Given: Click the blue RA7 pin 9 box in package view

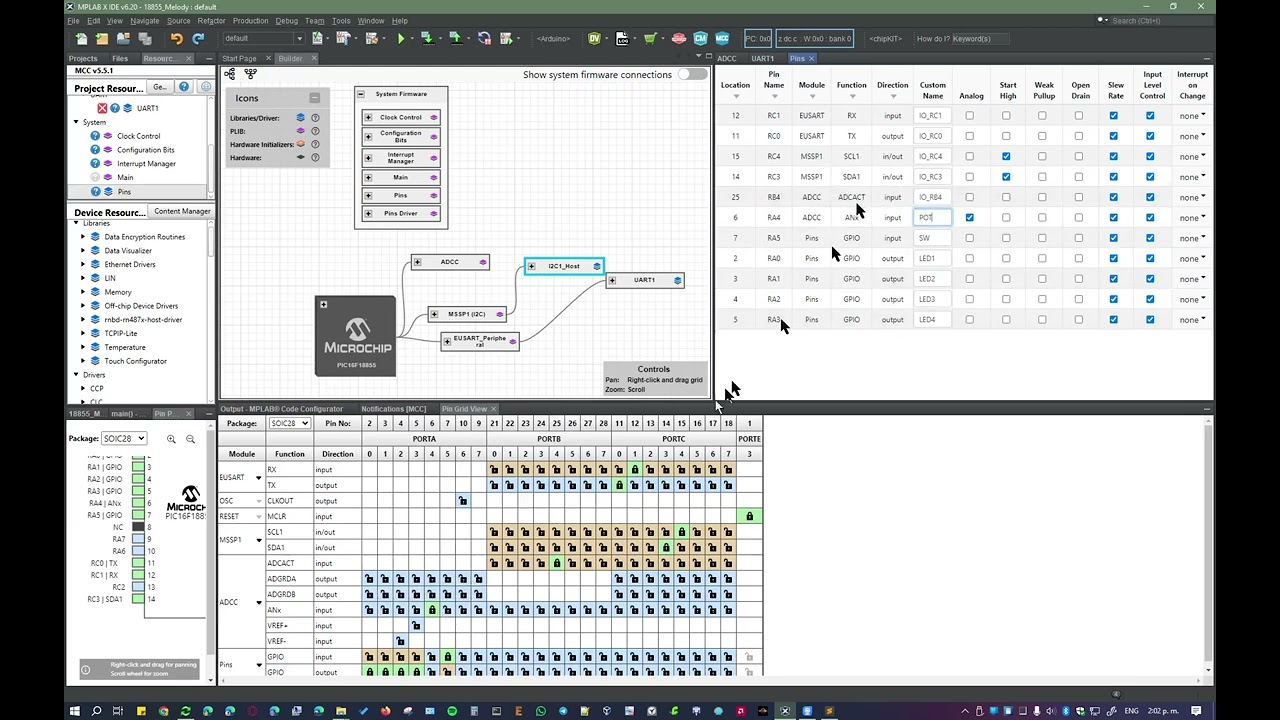Looking at the screenshot, I should click(x=138, y=539).
